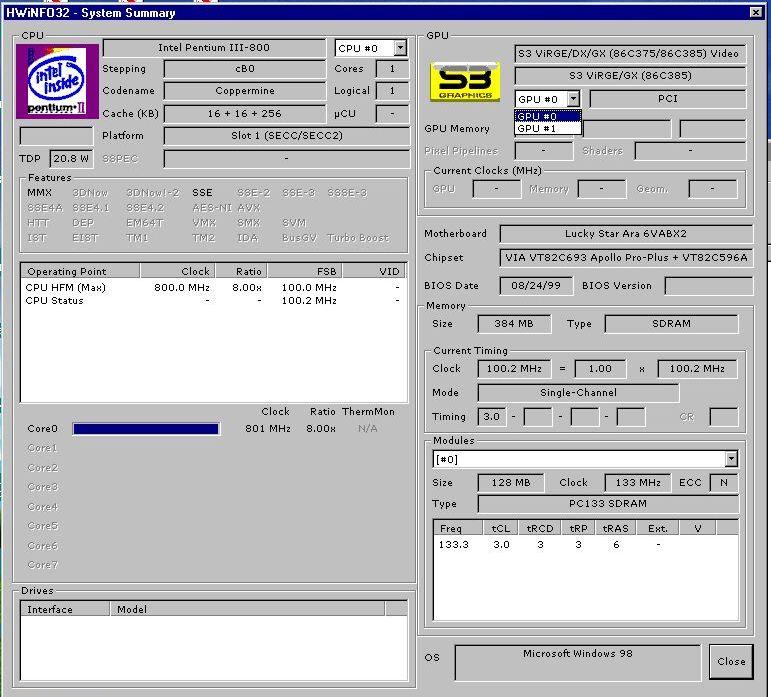Click the PC133 SDRAM module type field
The height and width of the screenshot is (697, 771).
(x=608, y=504)
